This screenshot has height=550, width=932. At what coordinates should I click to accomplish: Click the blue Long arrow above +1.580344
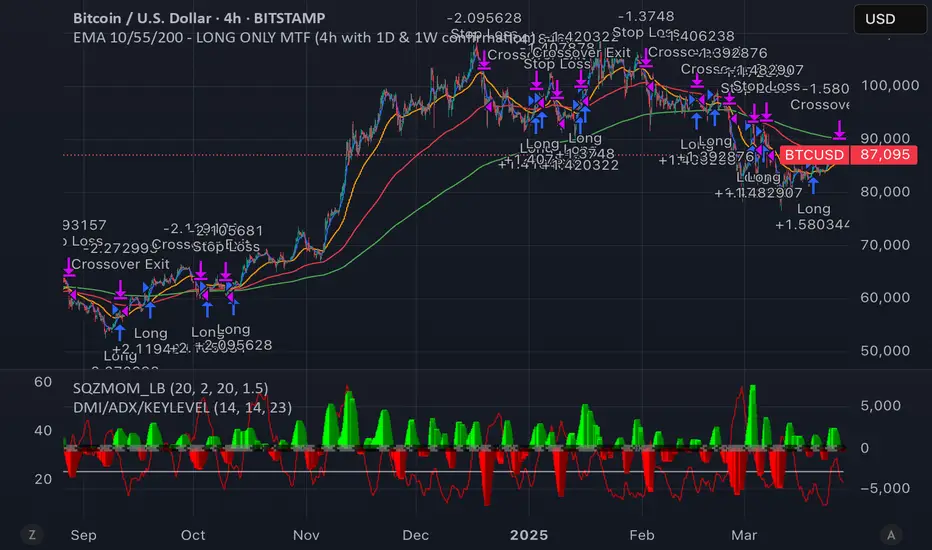pos(813,185)
